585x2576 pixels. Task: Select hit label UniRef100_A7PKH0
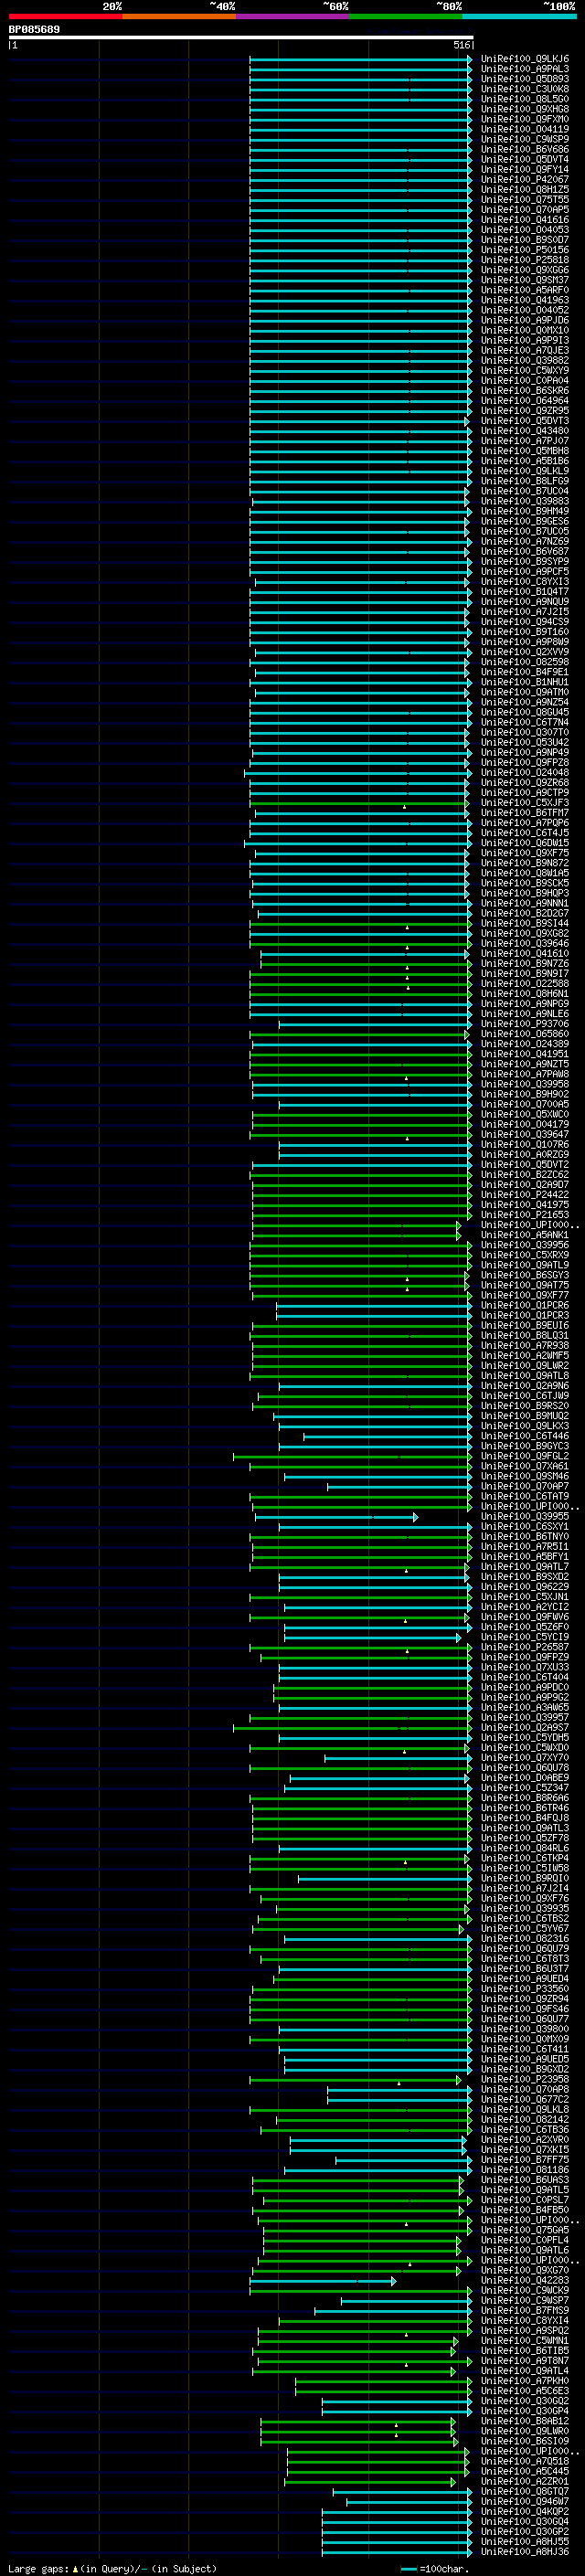point(525,2381)
